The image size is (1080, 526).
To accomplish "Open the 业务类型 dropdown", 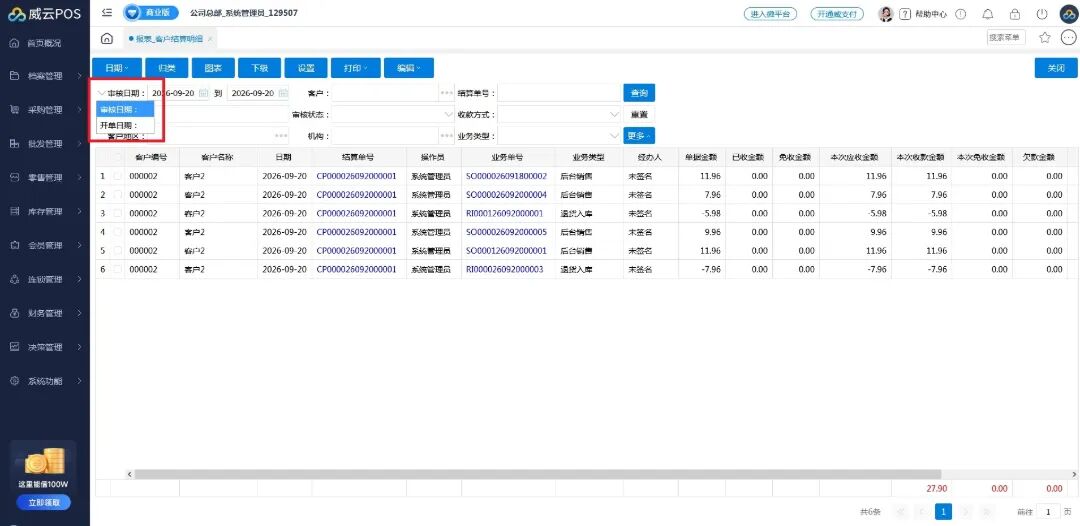I will [x=559, y=136].
